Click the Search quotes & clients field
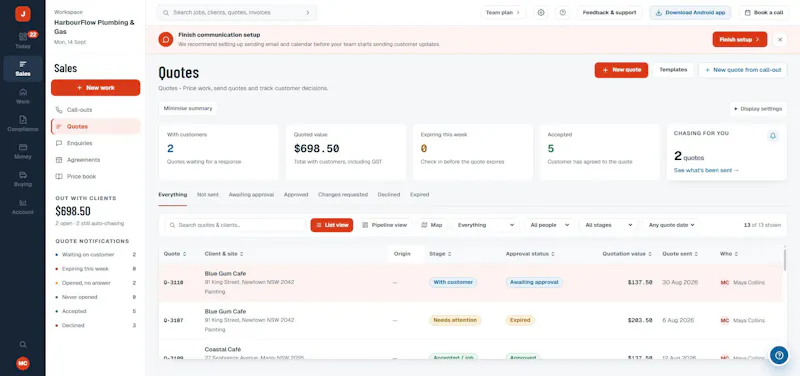The width and height of the screenshot is (800, 376). point(235,225)
